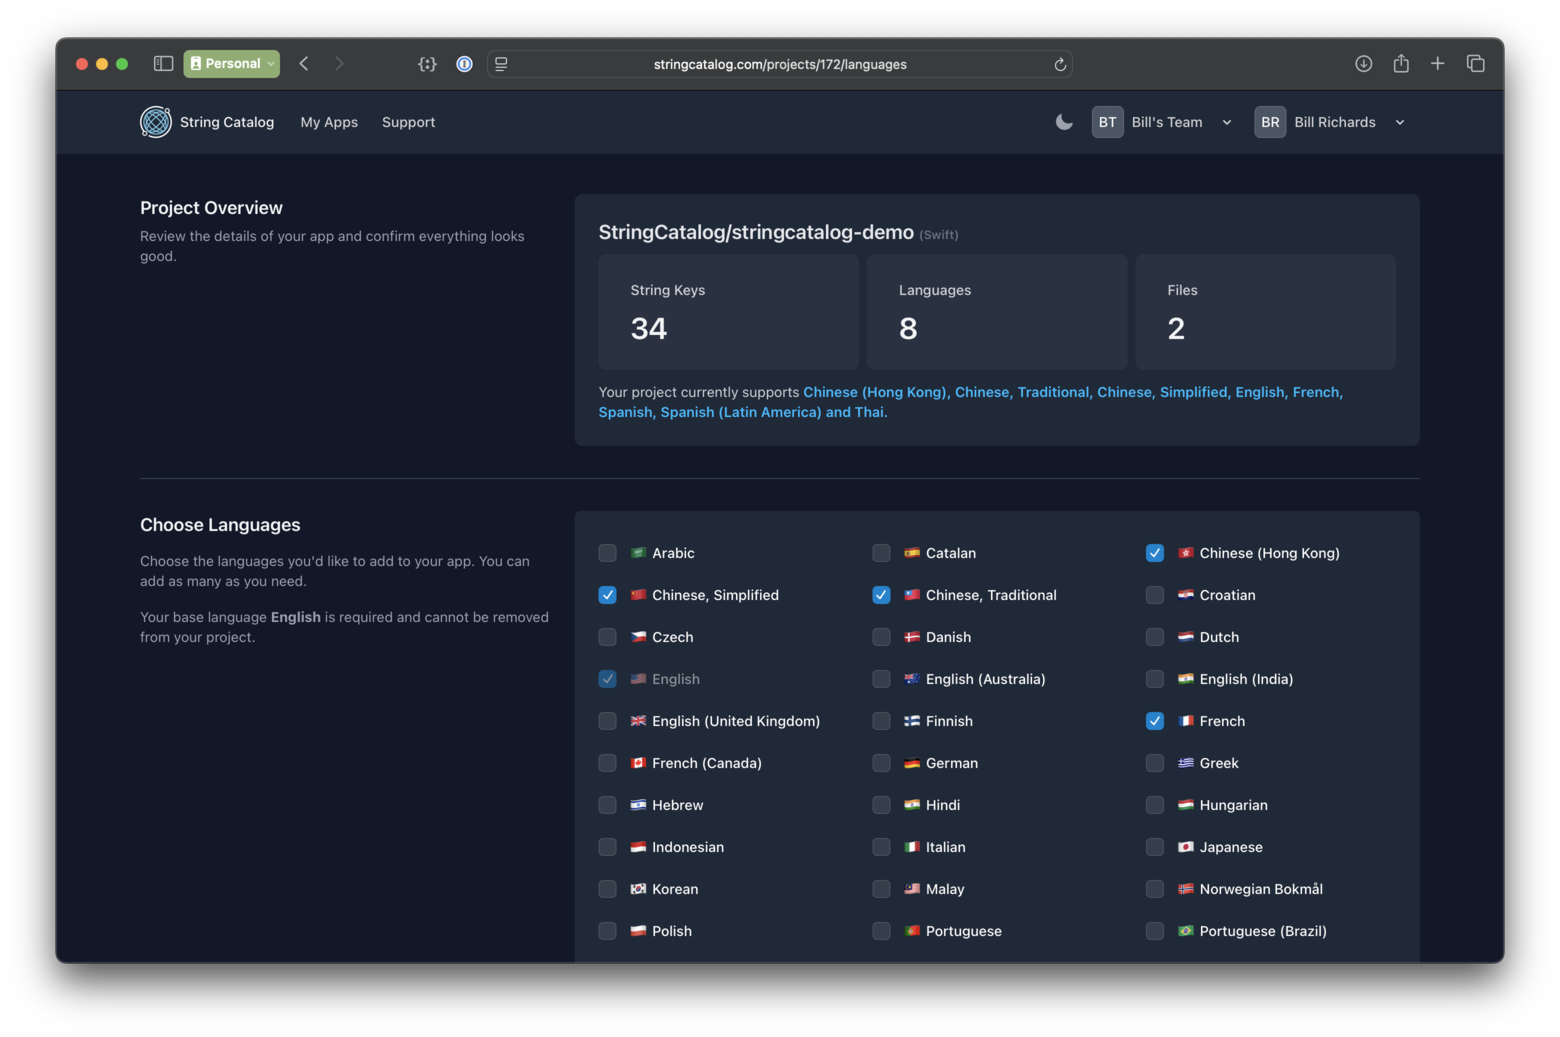
Task: Click the Choose Languages heading
Action: tap(220, 525)
